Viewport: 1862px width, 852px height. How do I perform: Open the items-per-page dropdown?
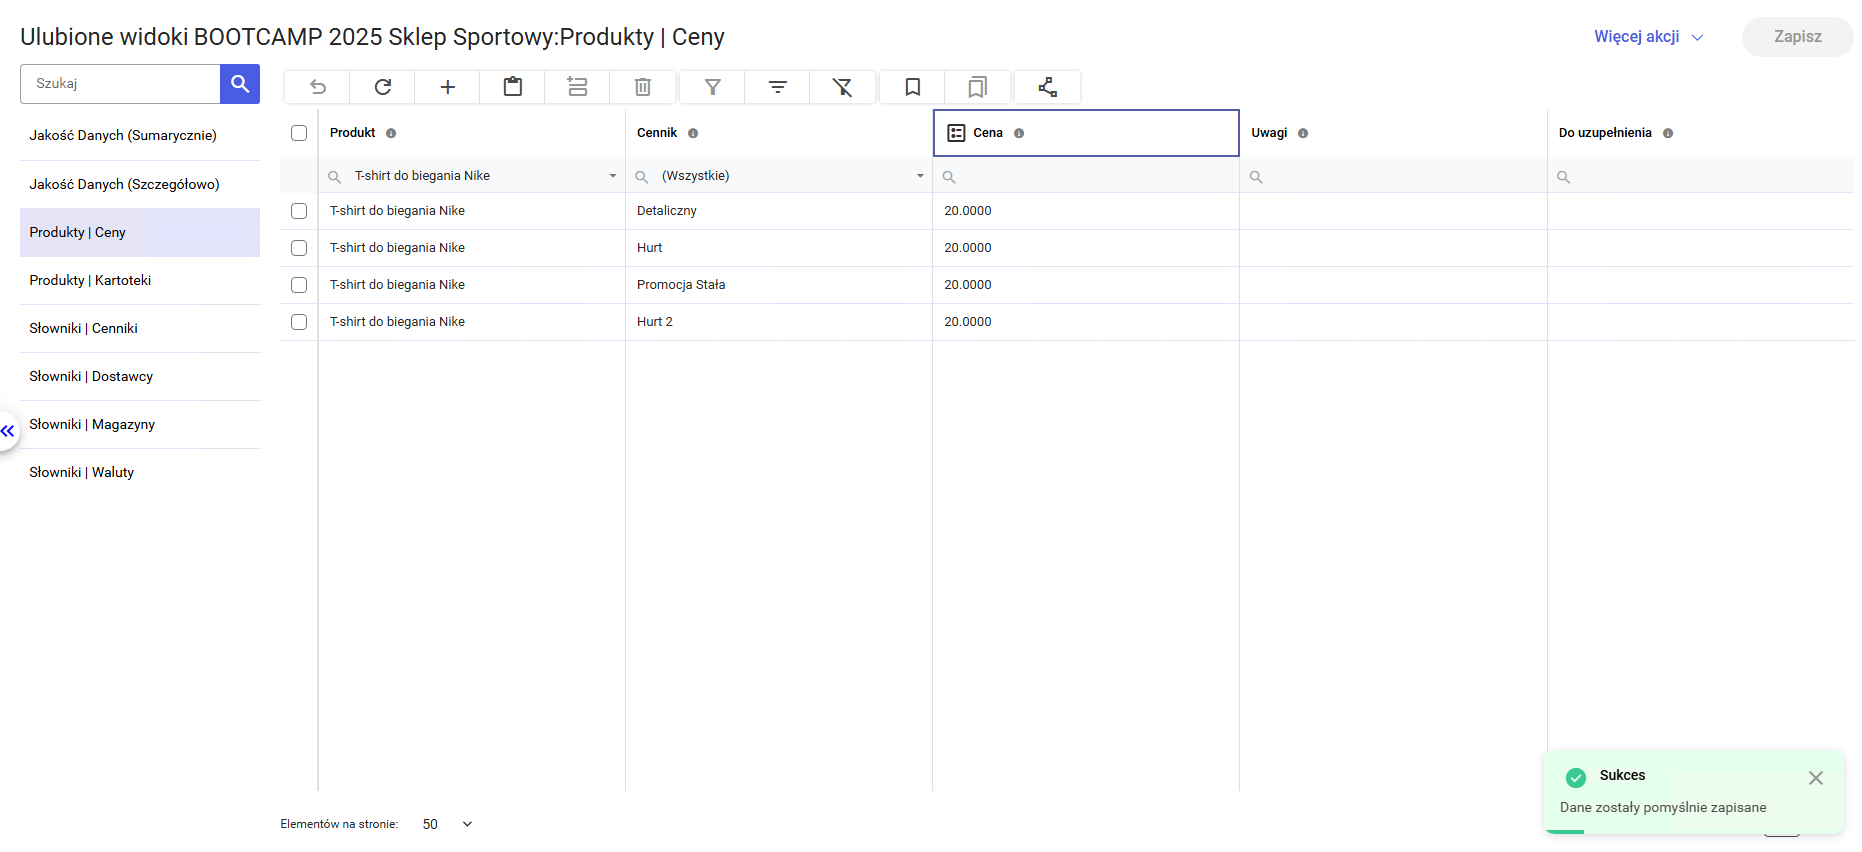click(x=466, y=824)
